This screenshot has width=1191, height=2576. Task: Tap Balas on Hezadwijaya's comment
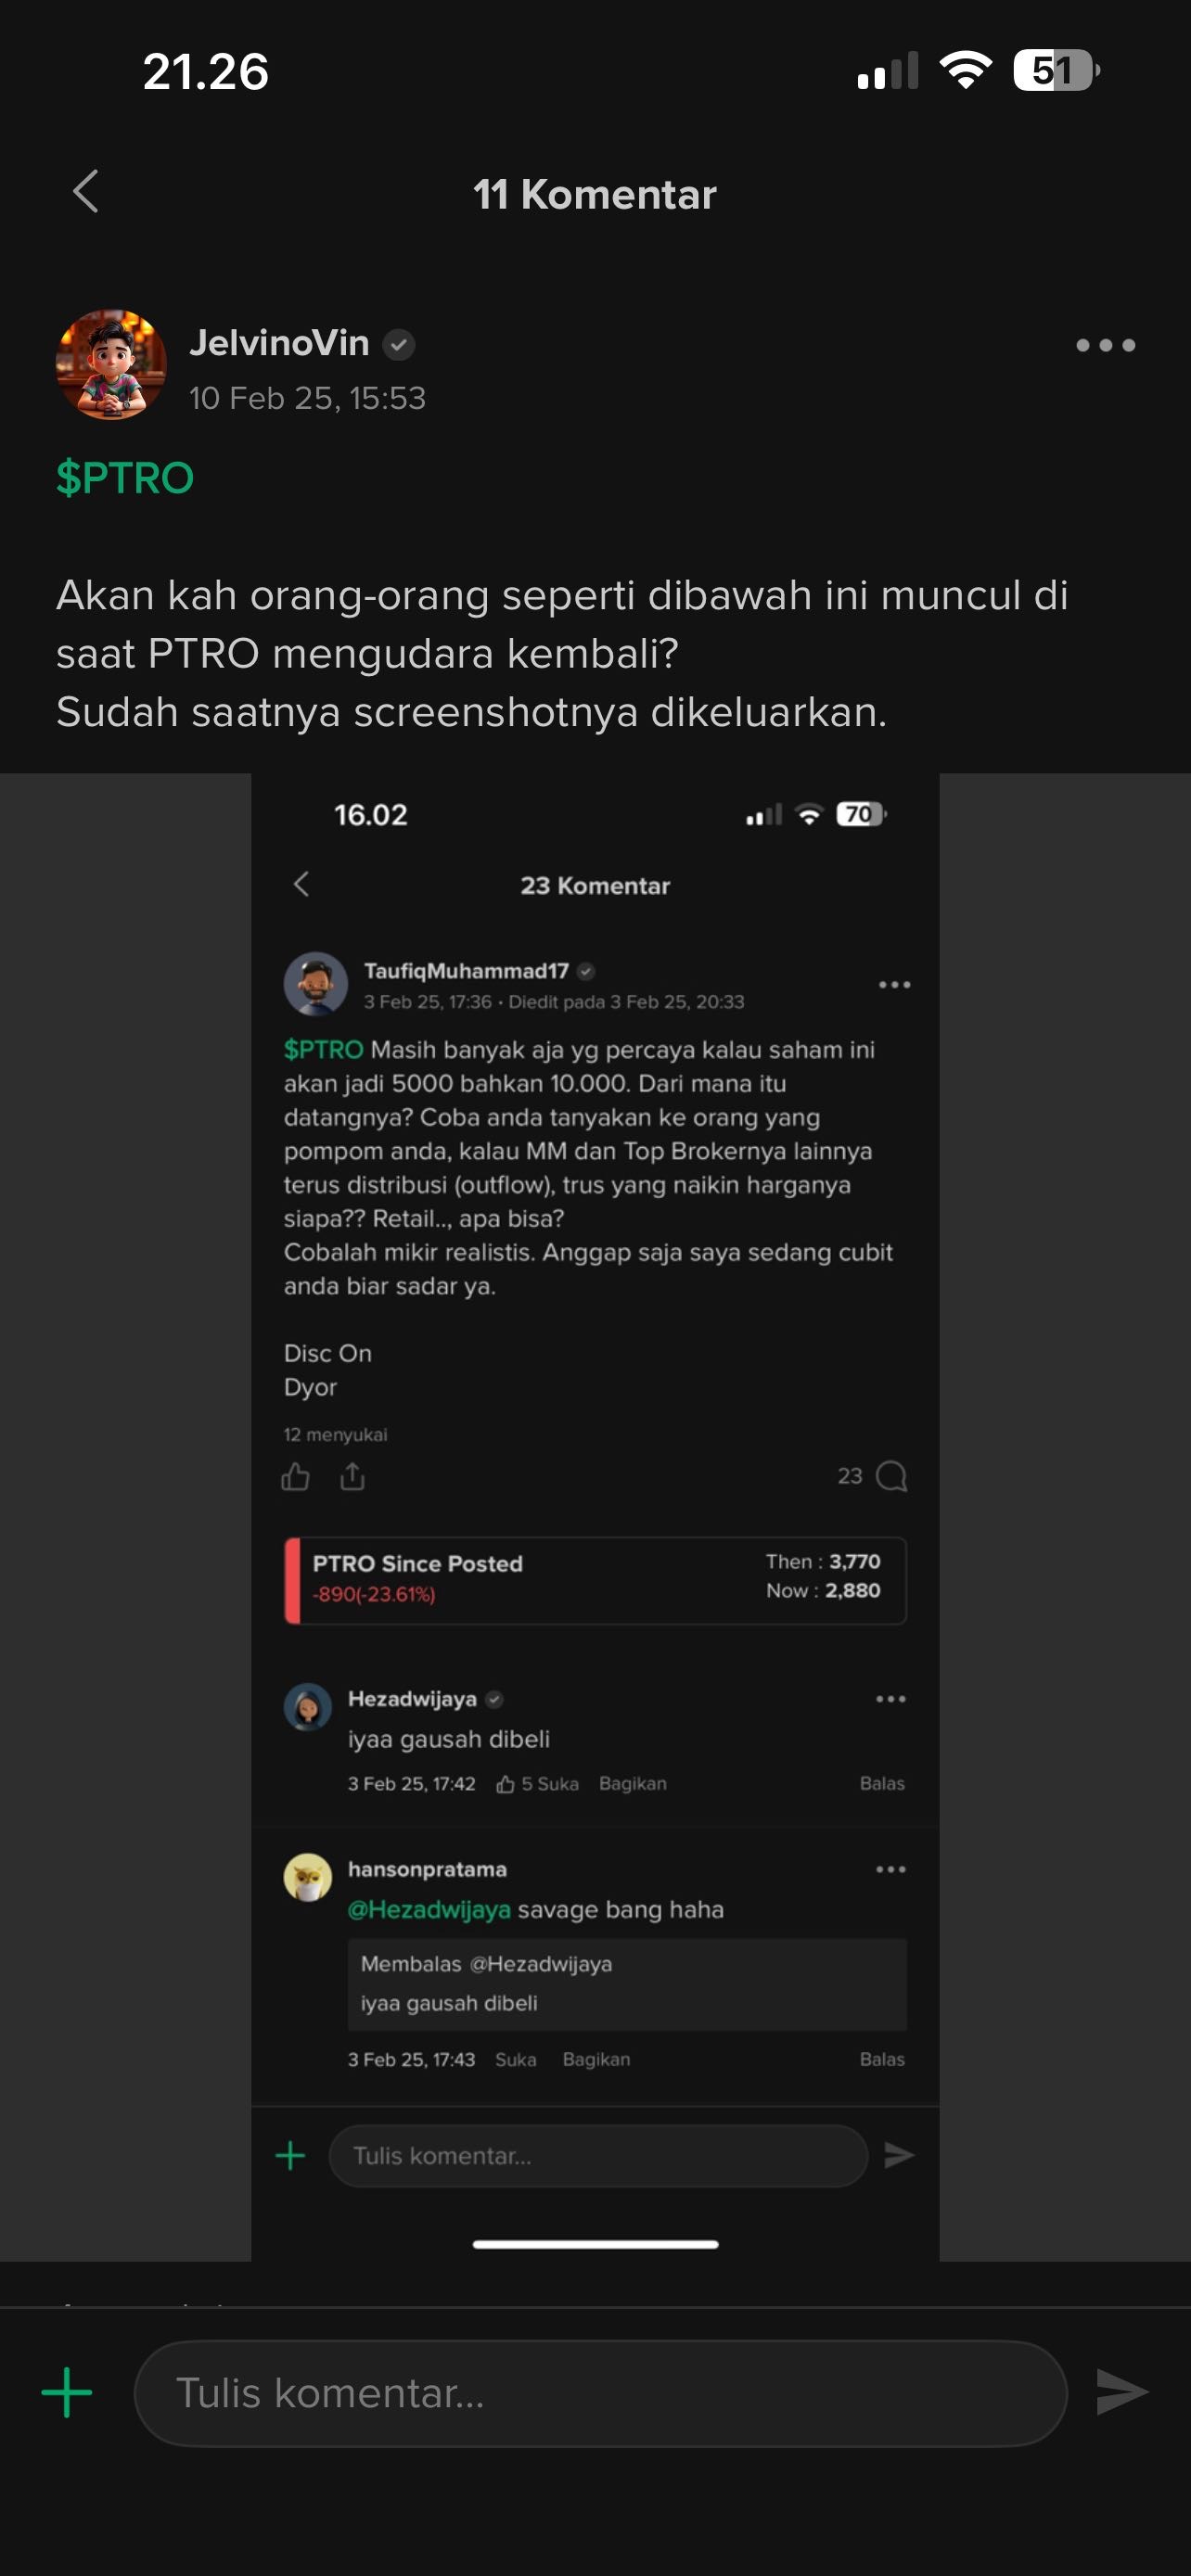click(881, 1784)
